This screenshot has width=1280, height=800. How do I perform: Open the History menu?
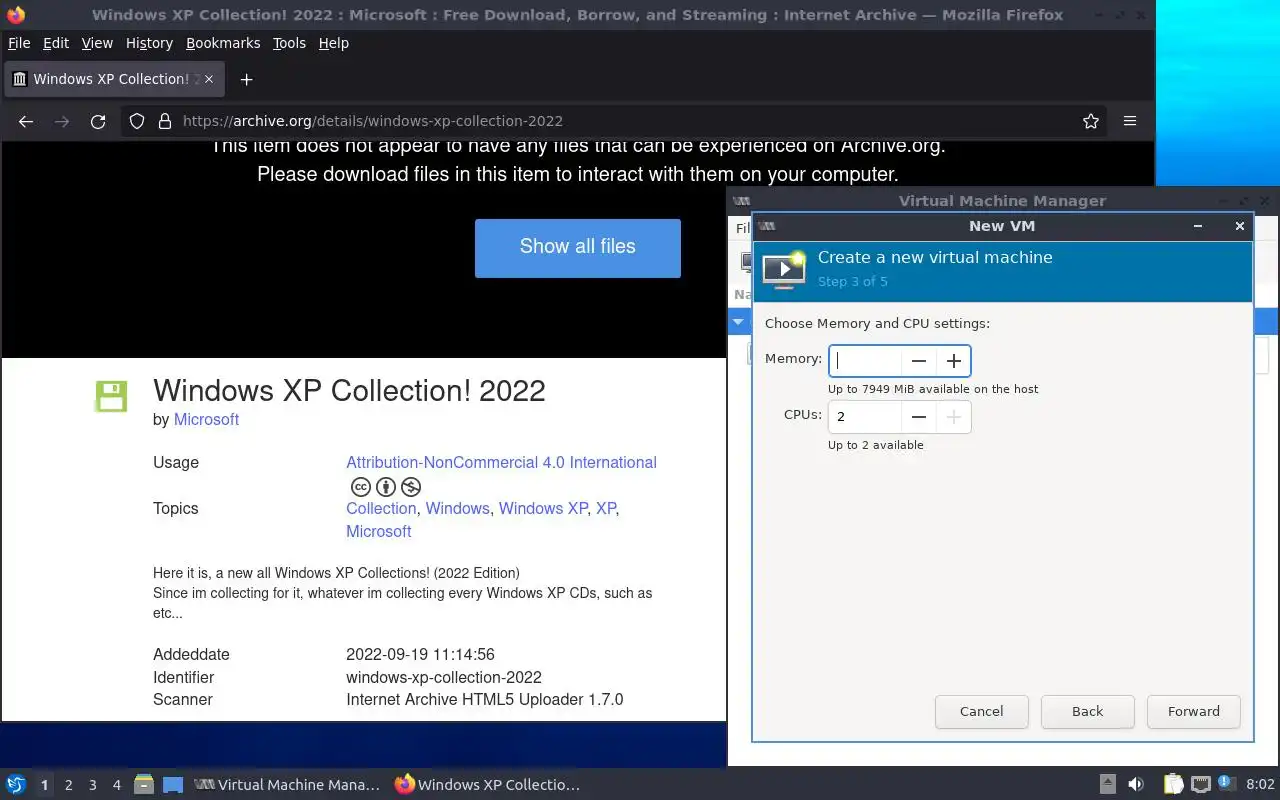pos(149,43)
